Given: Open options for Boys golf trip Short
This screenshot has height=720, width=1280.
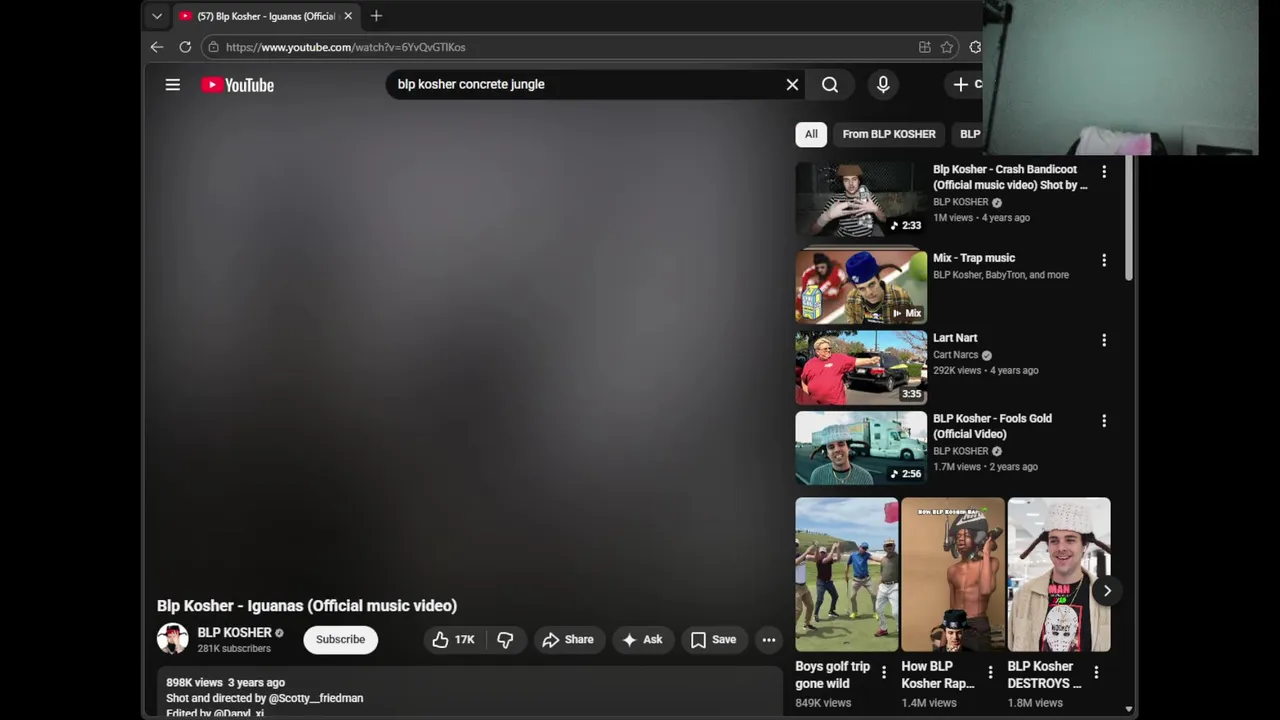Looking at the screenshot, I should click(884, 673).
